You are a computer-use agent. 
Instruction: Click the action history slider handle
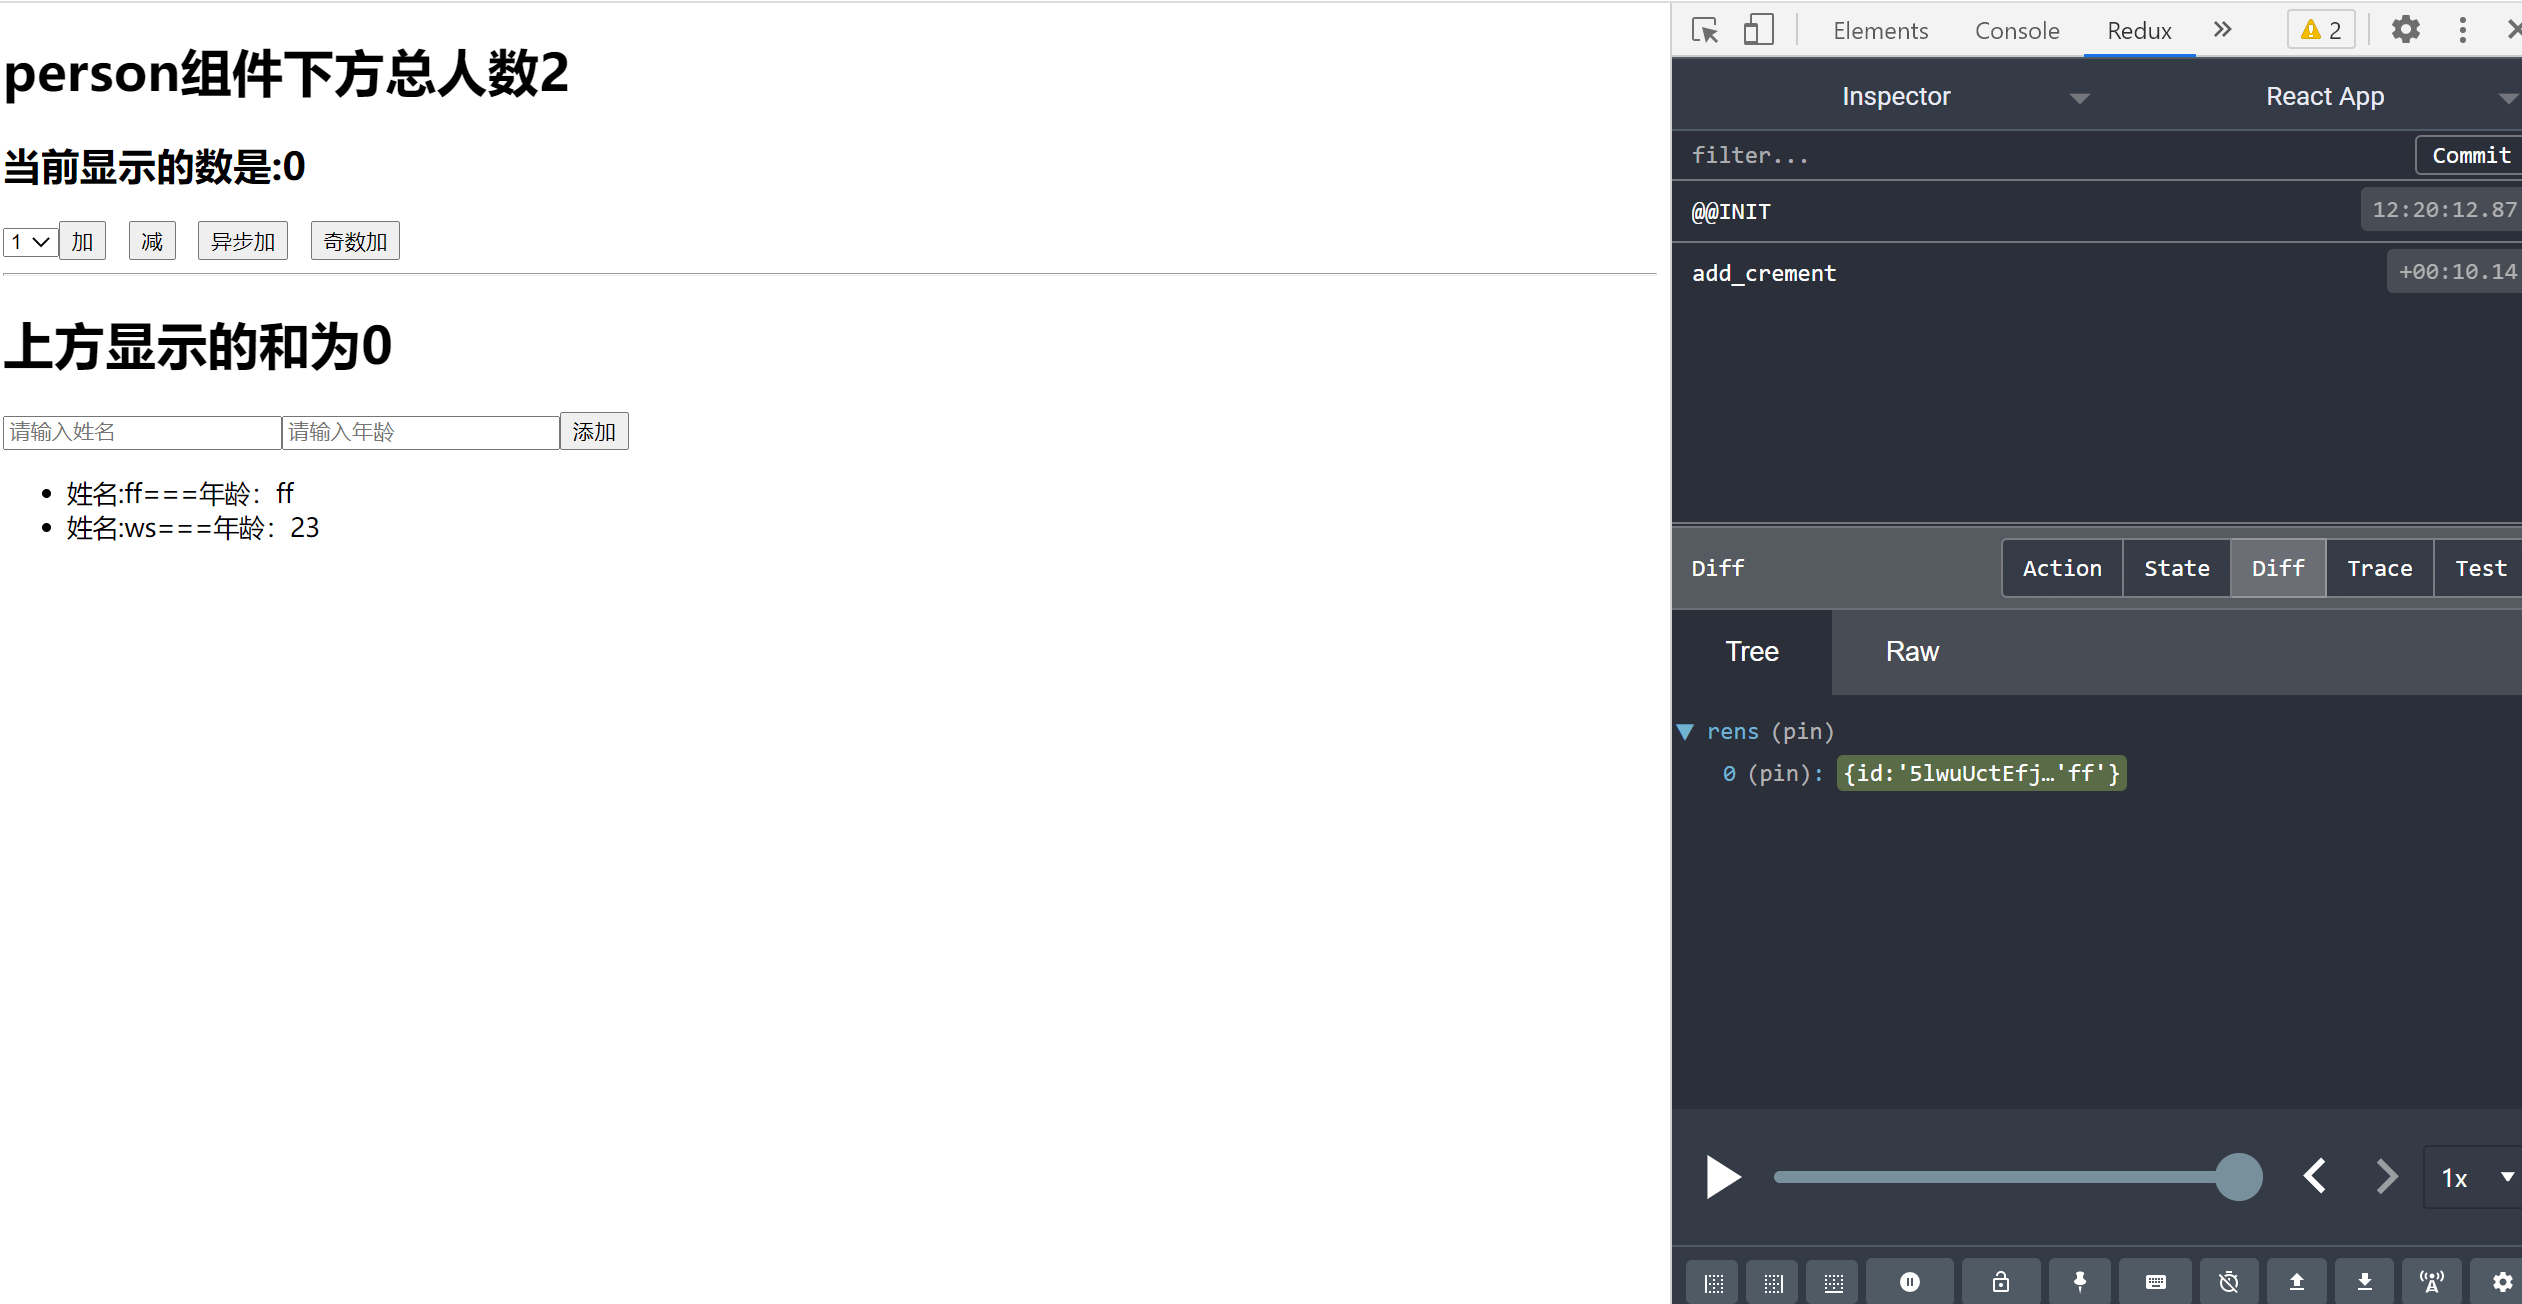pos(2239,1177)
